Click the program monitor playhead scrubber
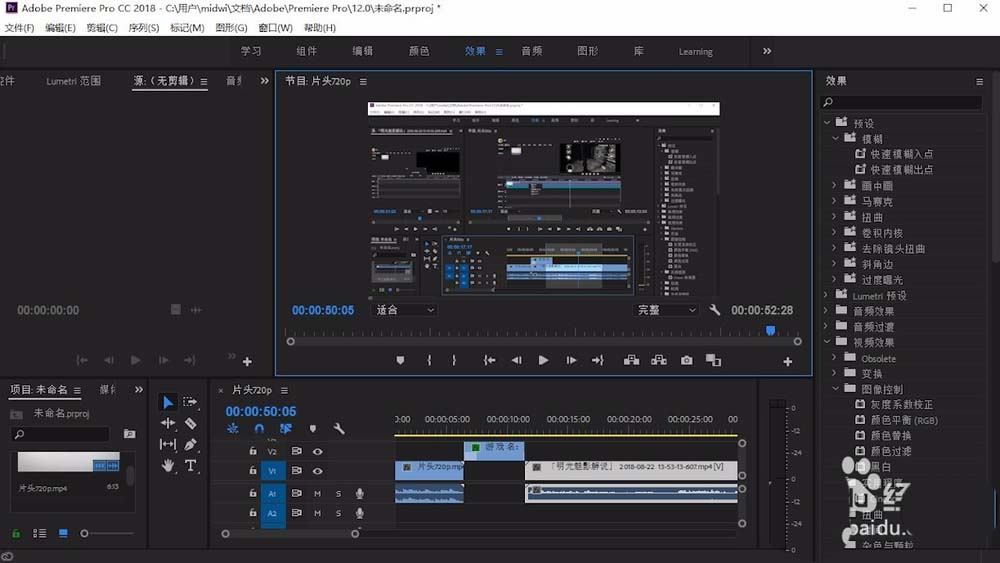 tap(770, 330)
